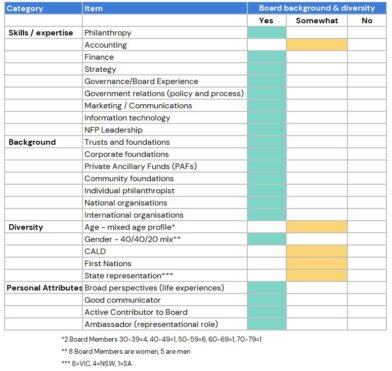Select the Diversity category cell

43,227
